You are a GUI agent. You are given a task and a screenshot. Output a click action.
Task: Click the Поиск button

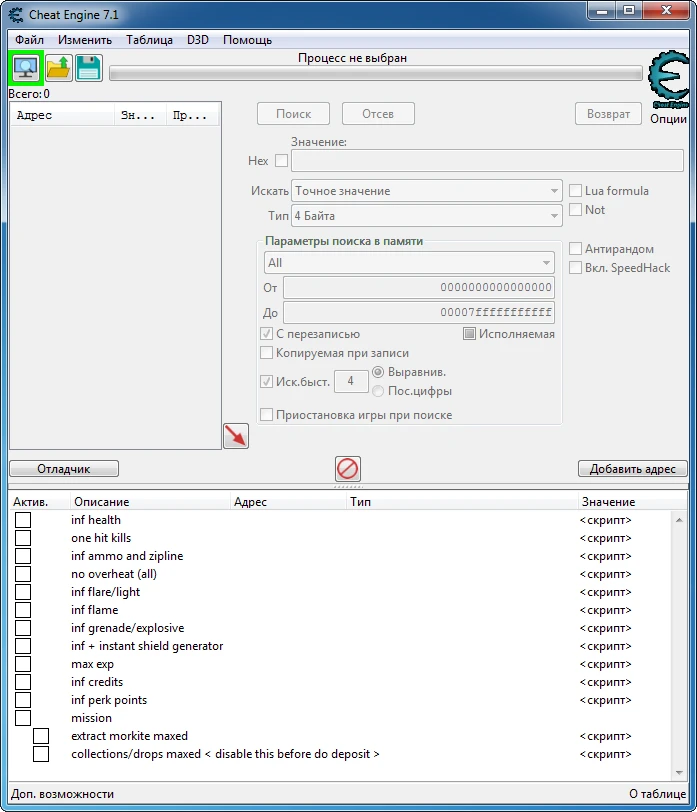[293, 114]
